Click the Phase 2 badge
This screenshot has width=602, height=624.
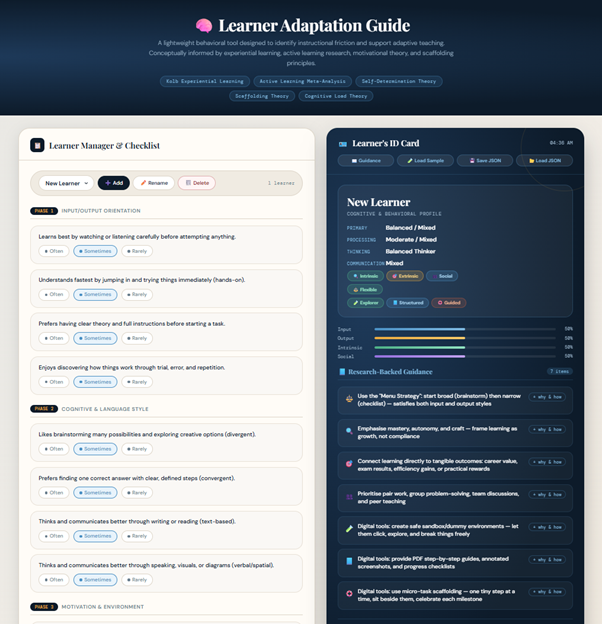click(44, 409)
